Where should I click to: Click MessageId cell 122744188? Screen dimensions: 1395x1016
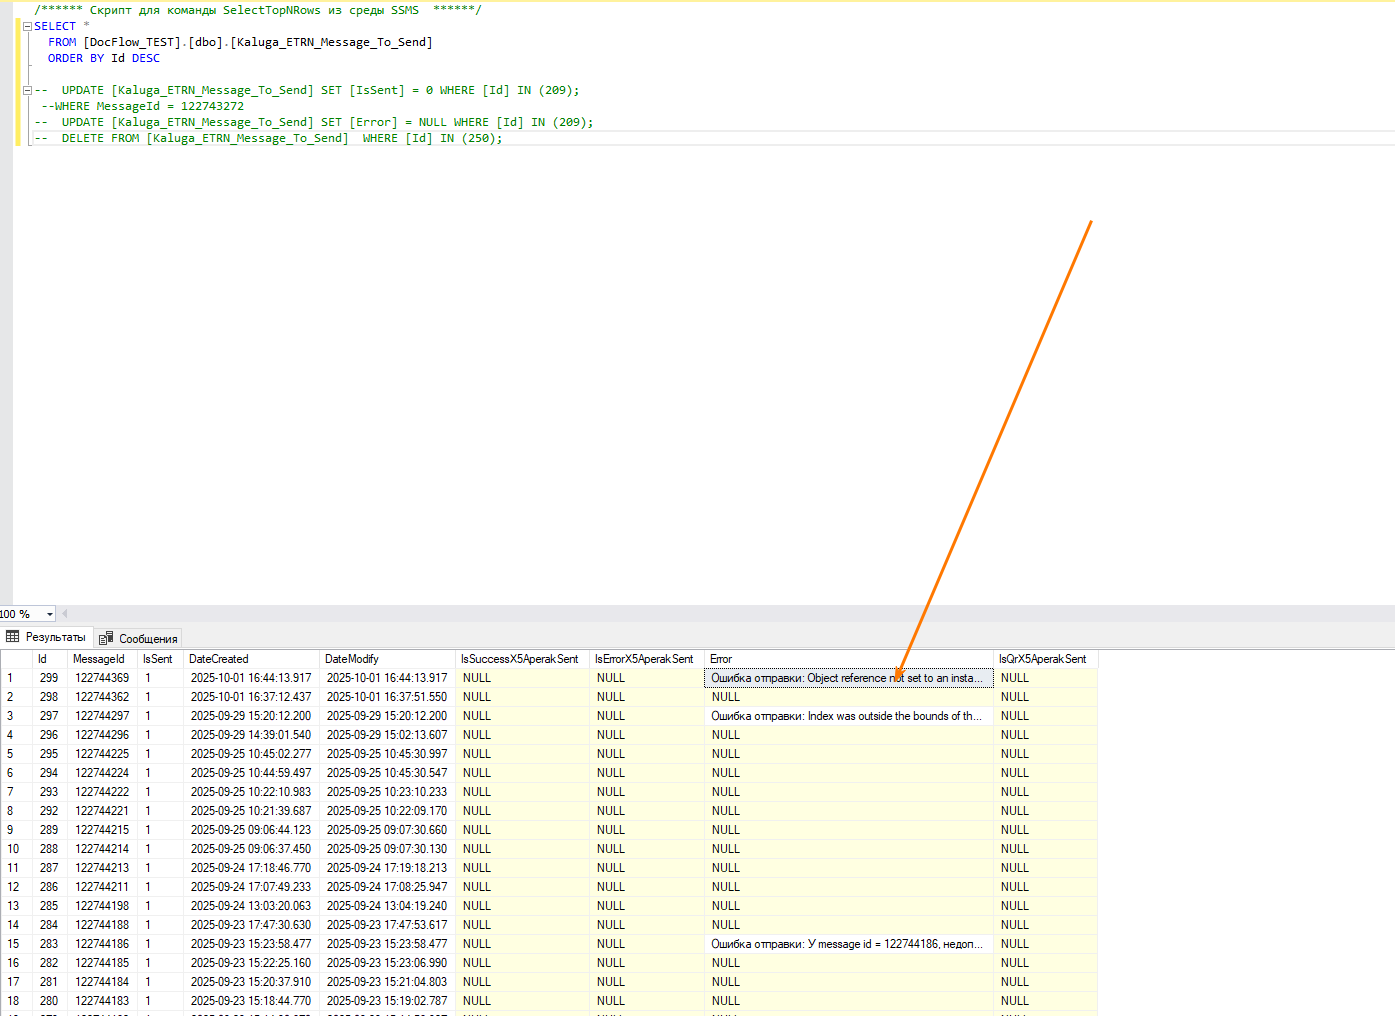(103, 925)
